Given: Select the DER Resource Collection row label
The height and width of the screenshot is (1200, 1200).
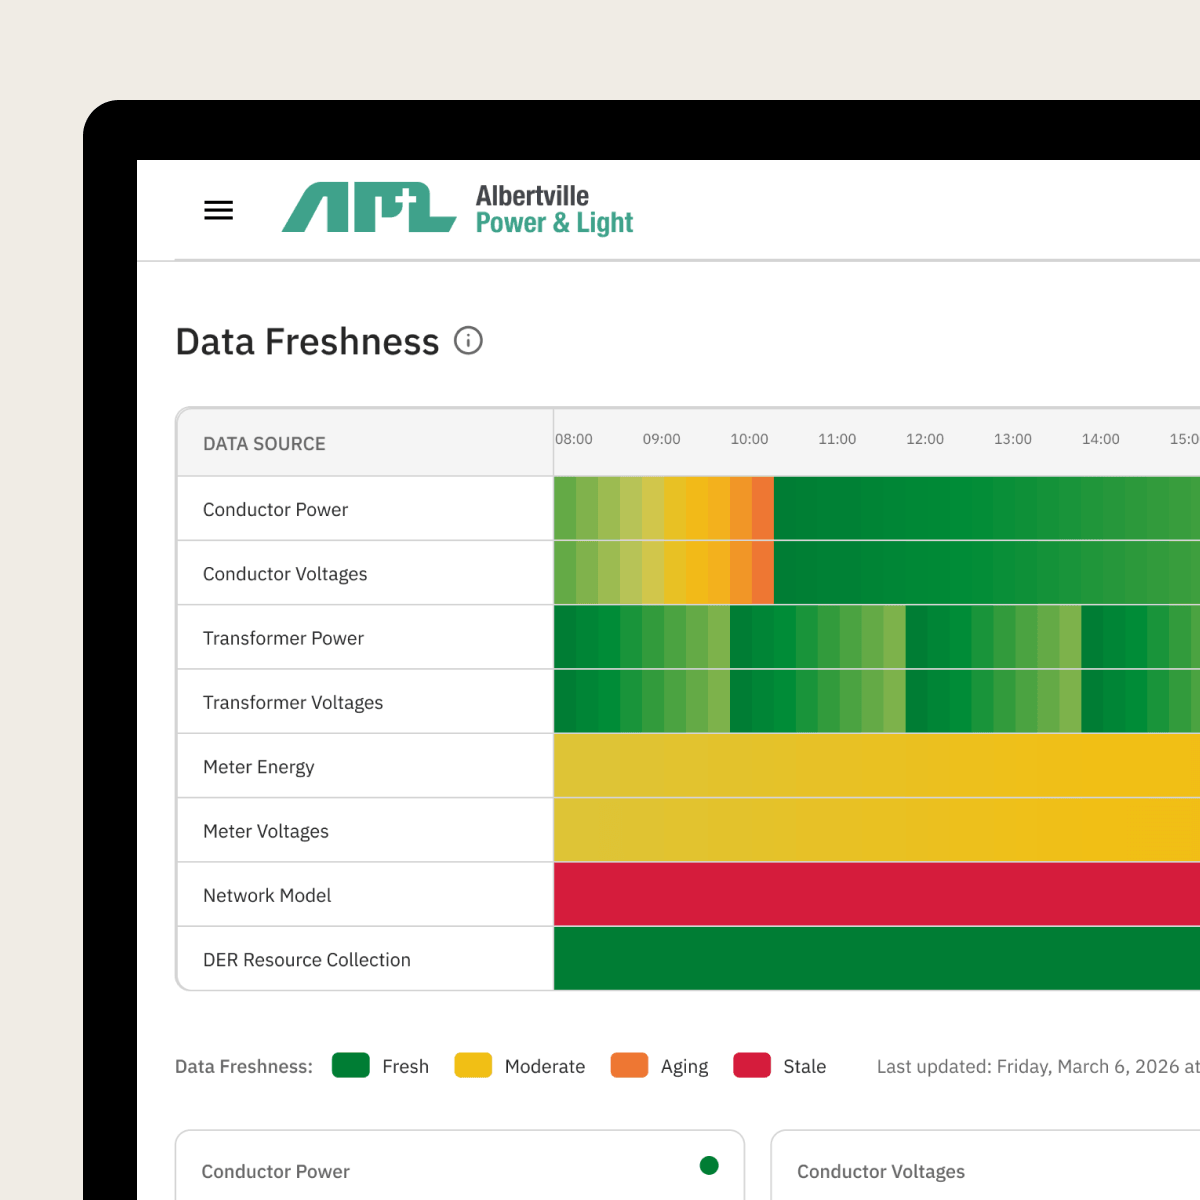Looking at the screenshot, I should click(x=307, y=960).
